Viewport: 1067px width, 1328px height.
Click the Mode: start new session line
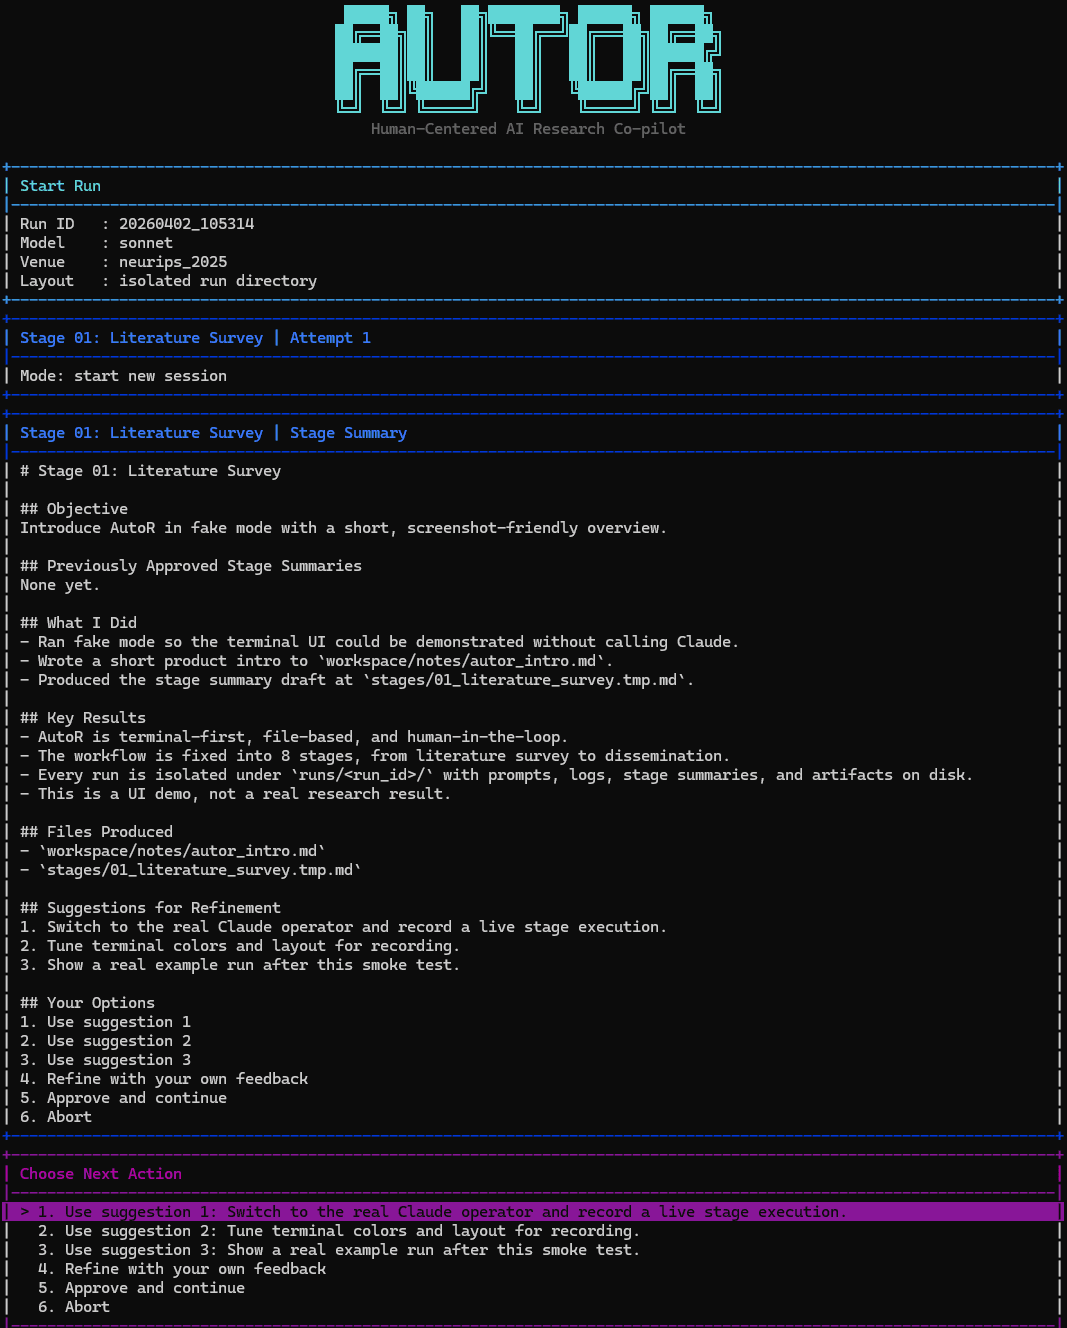[123, 376]
